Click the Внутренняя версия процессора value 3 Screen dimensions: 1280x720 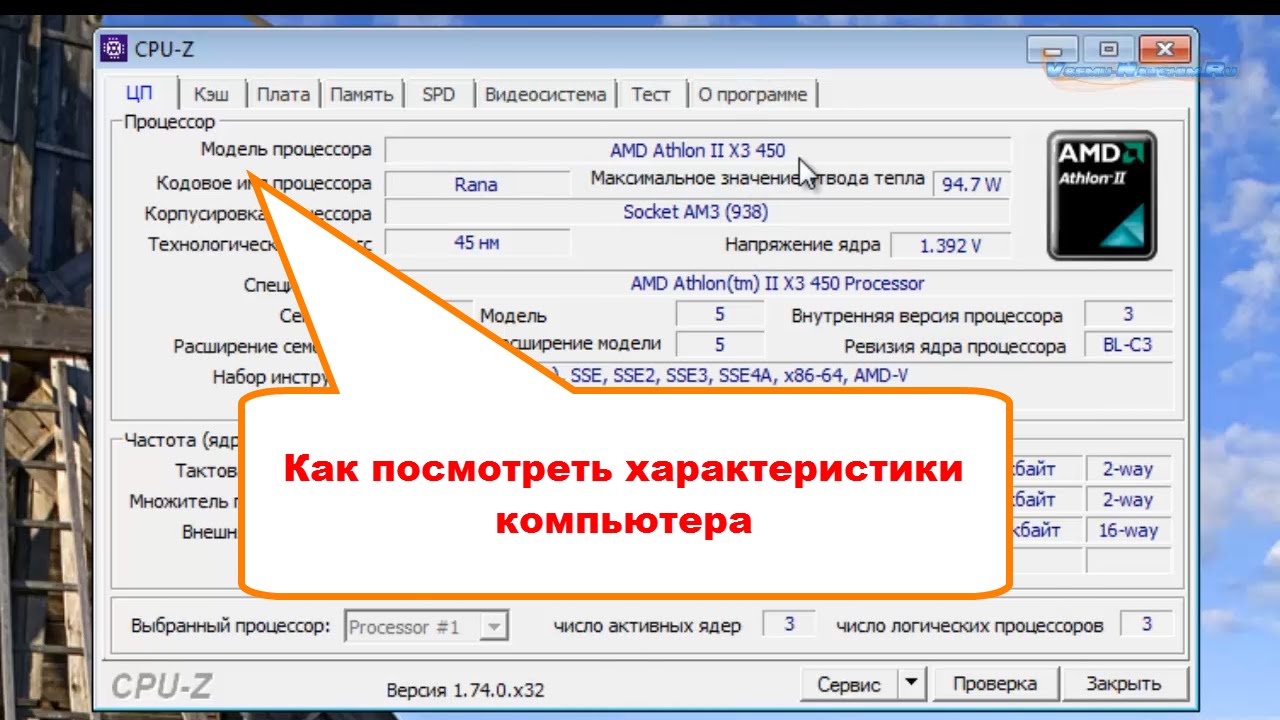[x=1128, y=315]
